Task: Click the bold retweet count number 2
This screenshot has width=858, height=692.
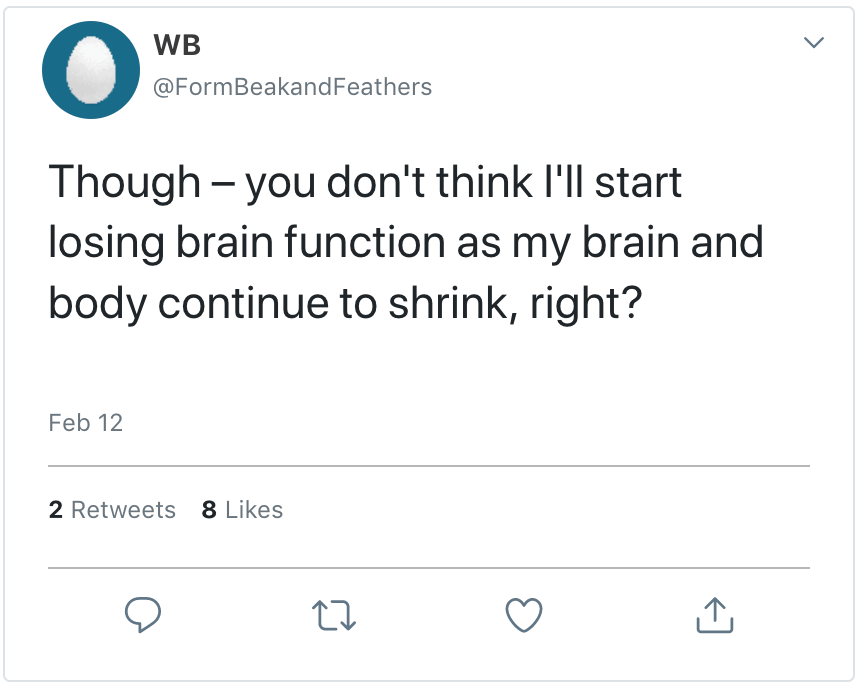Action: [x=55, y=510]
